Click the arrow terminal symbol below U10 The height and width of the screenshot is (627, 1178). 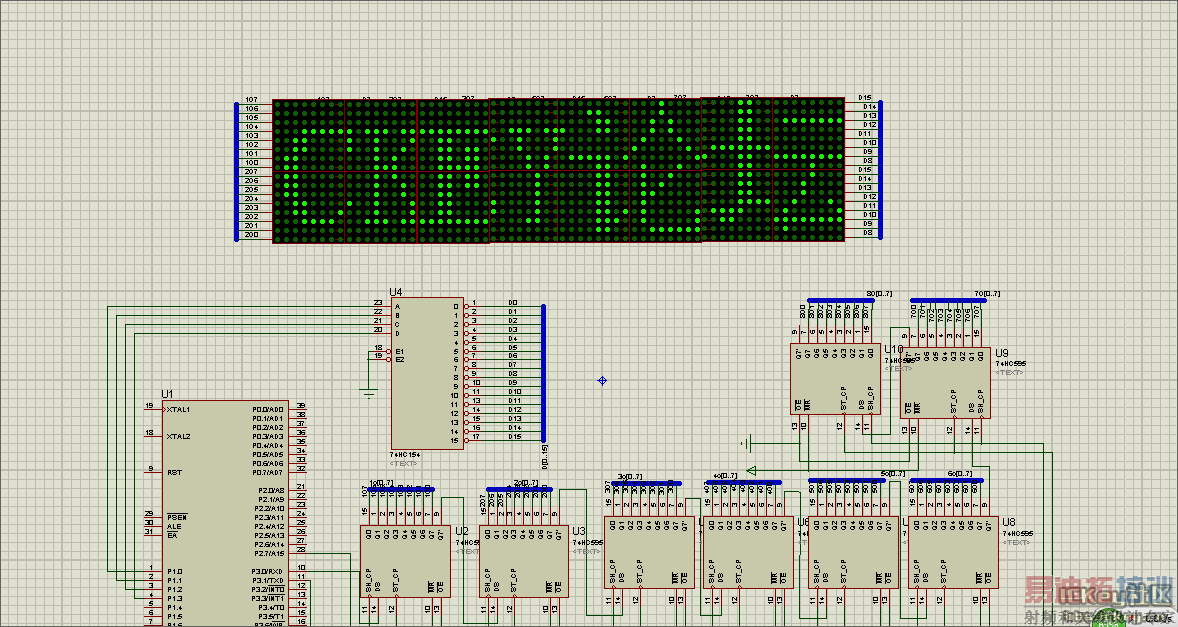tap(751, 471)
